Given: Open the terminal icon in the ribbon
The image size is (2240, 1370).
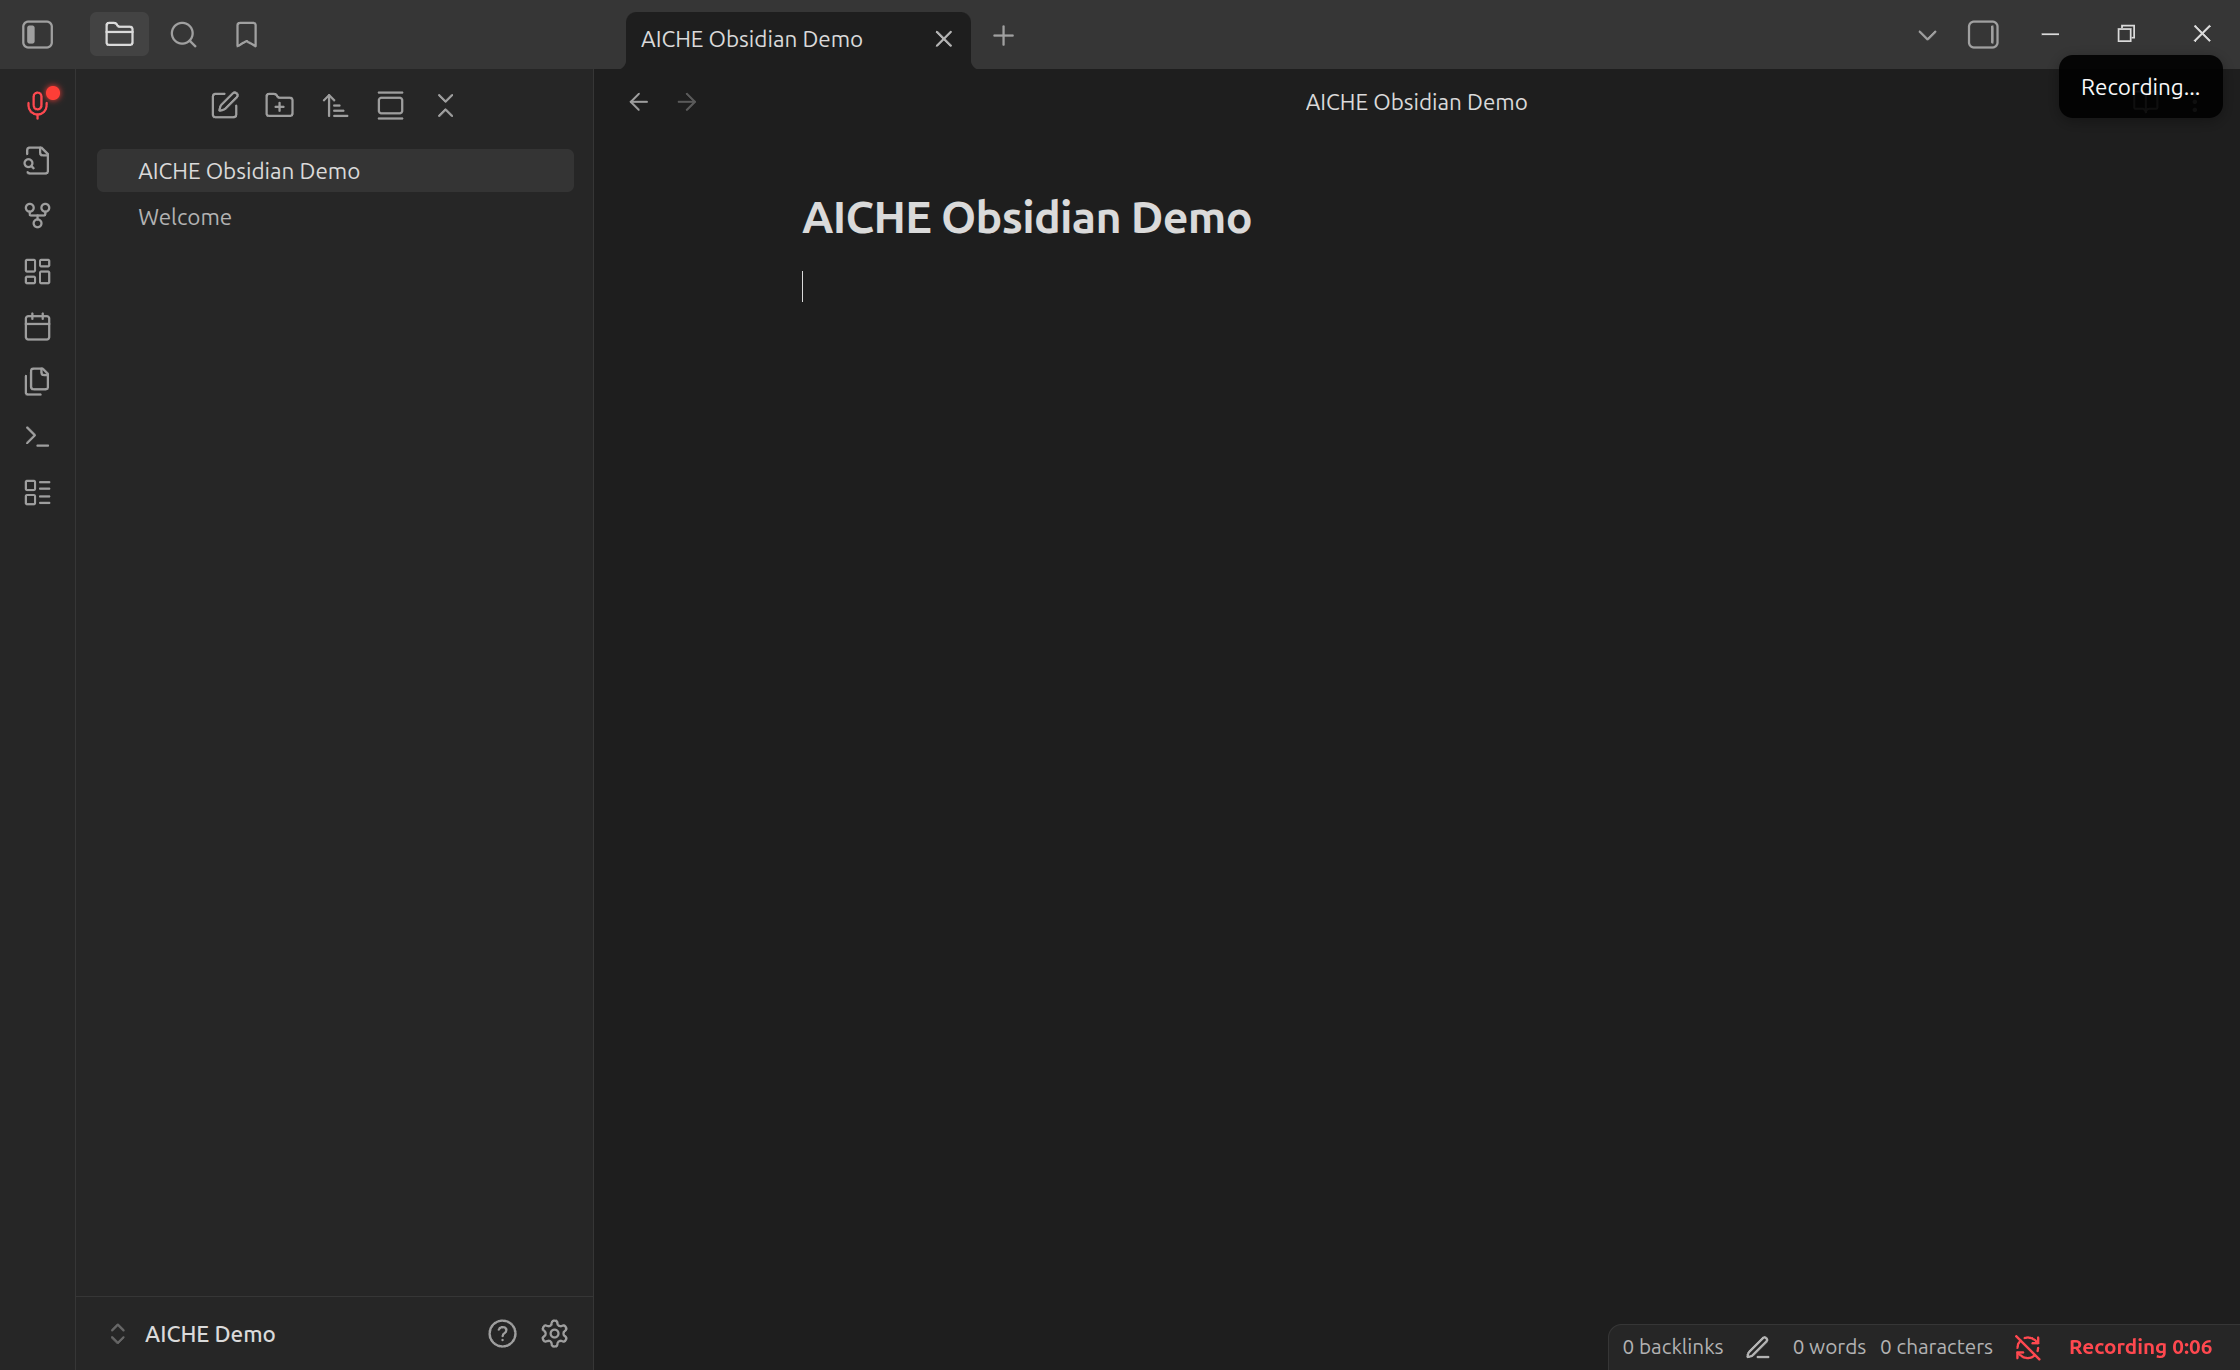Looking at the screenshot, I should [x=38, y=437].
